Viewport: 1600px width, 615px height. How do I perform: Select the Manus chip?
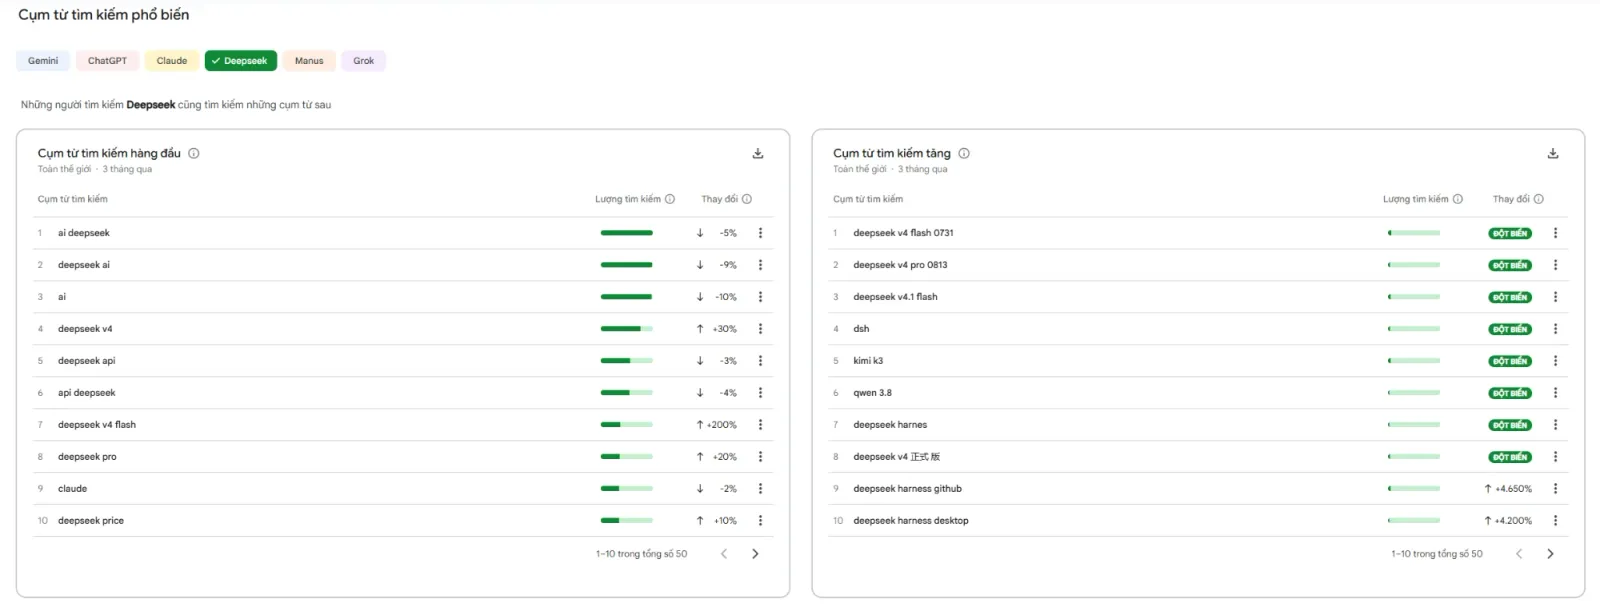pos(309,61)
